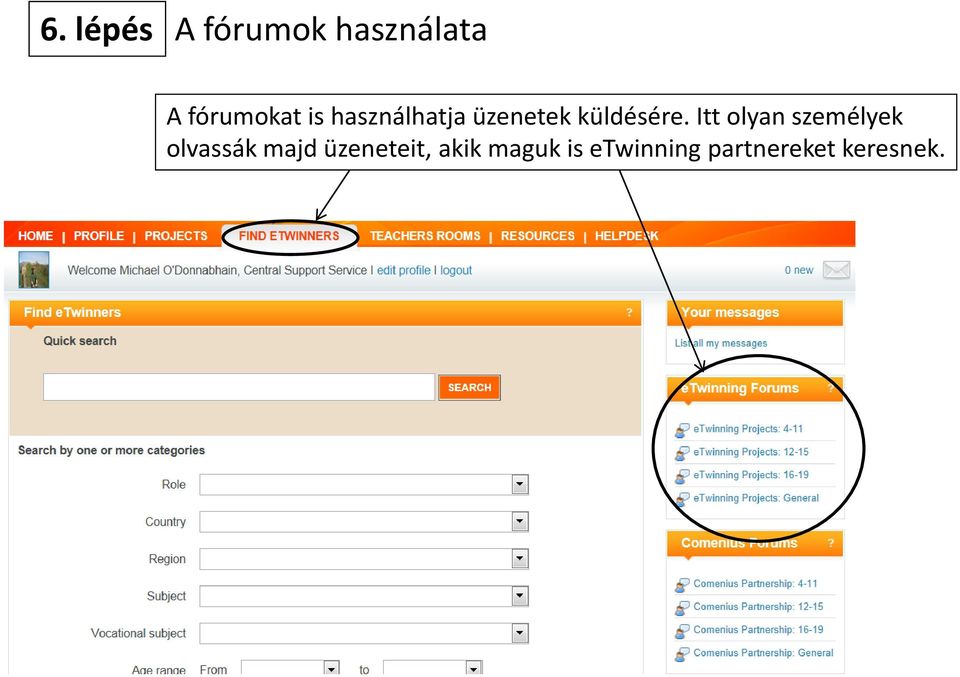Open eTwinning Projects: General forum
This screenshot has height=677, width=960.
tap(756, 498)
